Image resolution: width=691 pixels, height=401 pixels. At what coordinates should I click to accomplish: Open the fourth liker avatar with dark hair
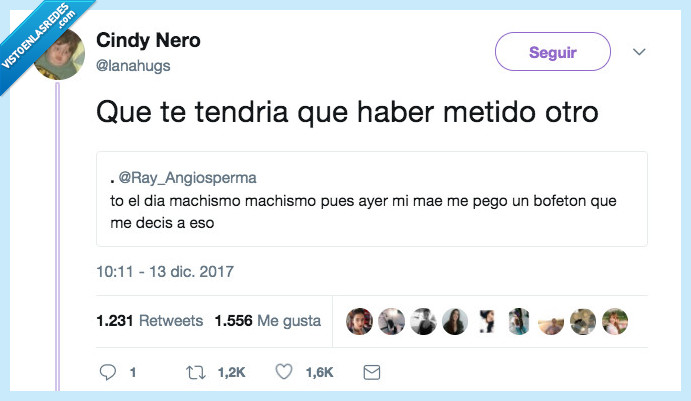click(455, 321)
